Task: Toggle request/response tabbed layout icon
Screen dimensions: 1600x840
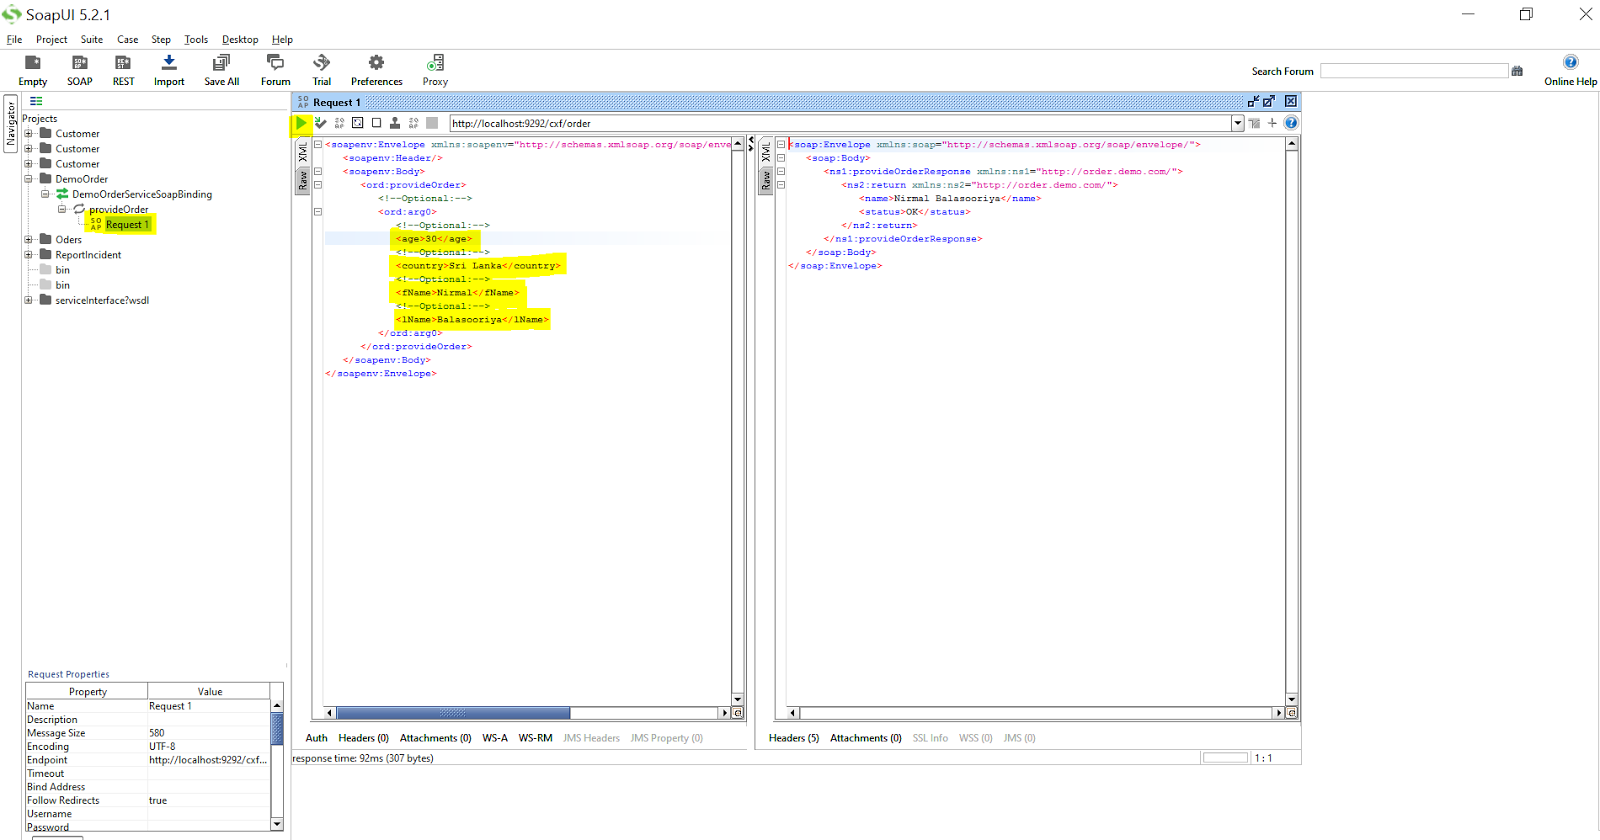Action: pos(1254,123)
